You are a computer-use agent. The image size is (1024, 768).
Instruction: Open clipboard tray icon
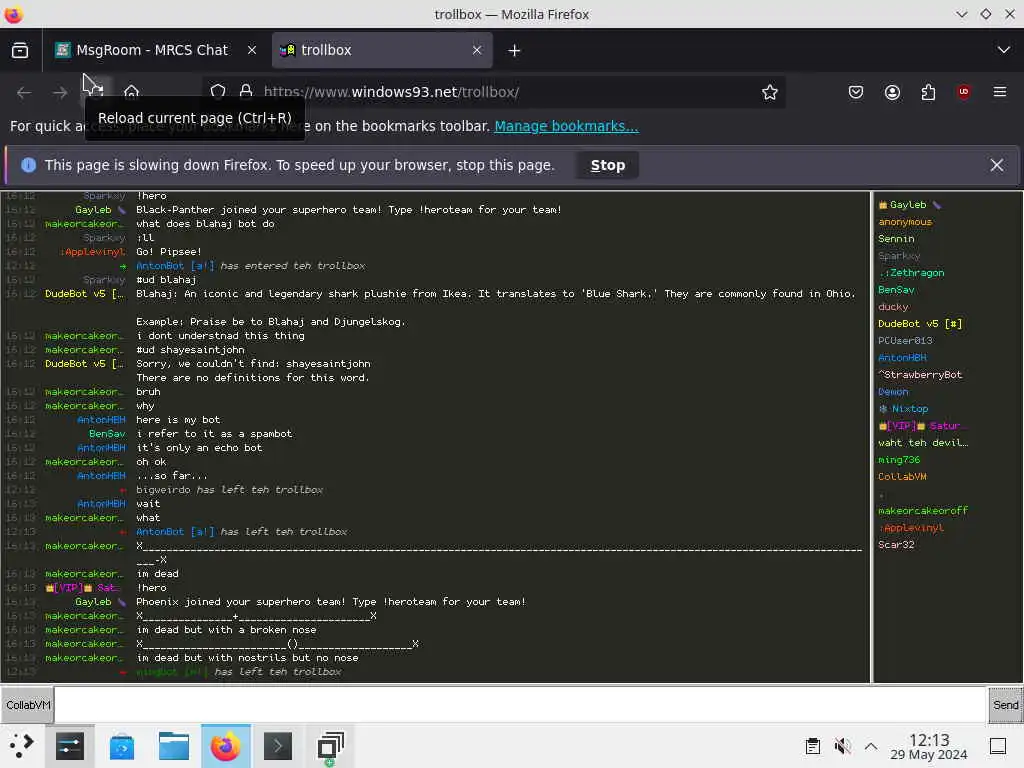click(812, 746)
